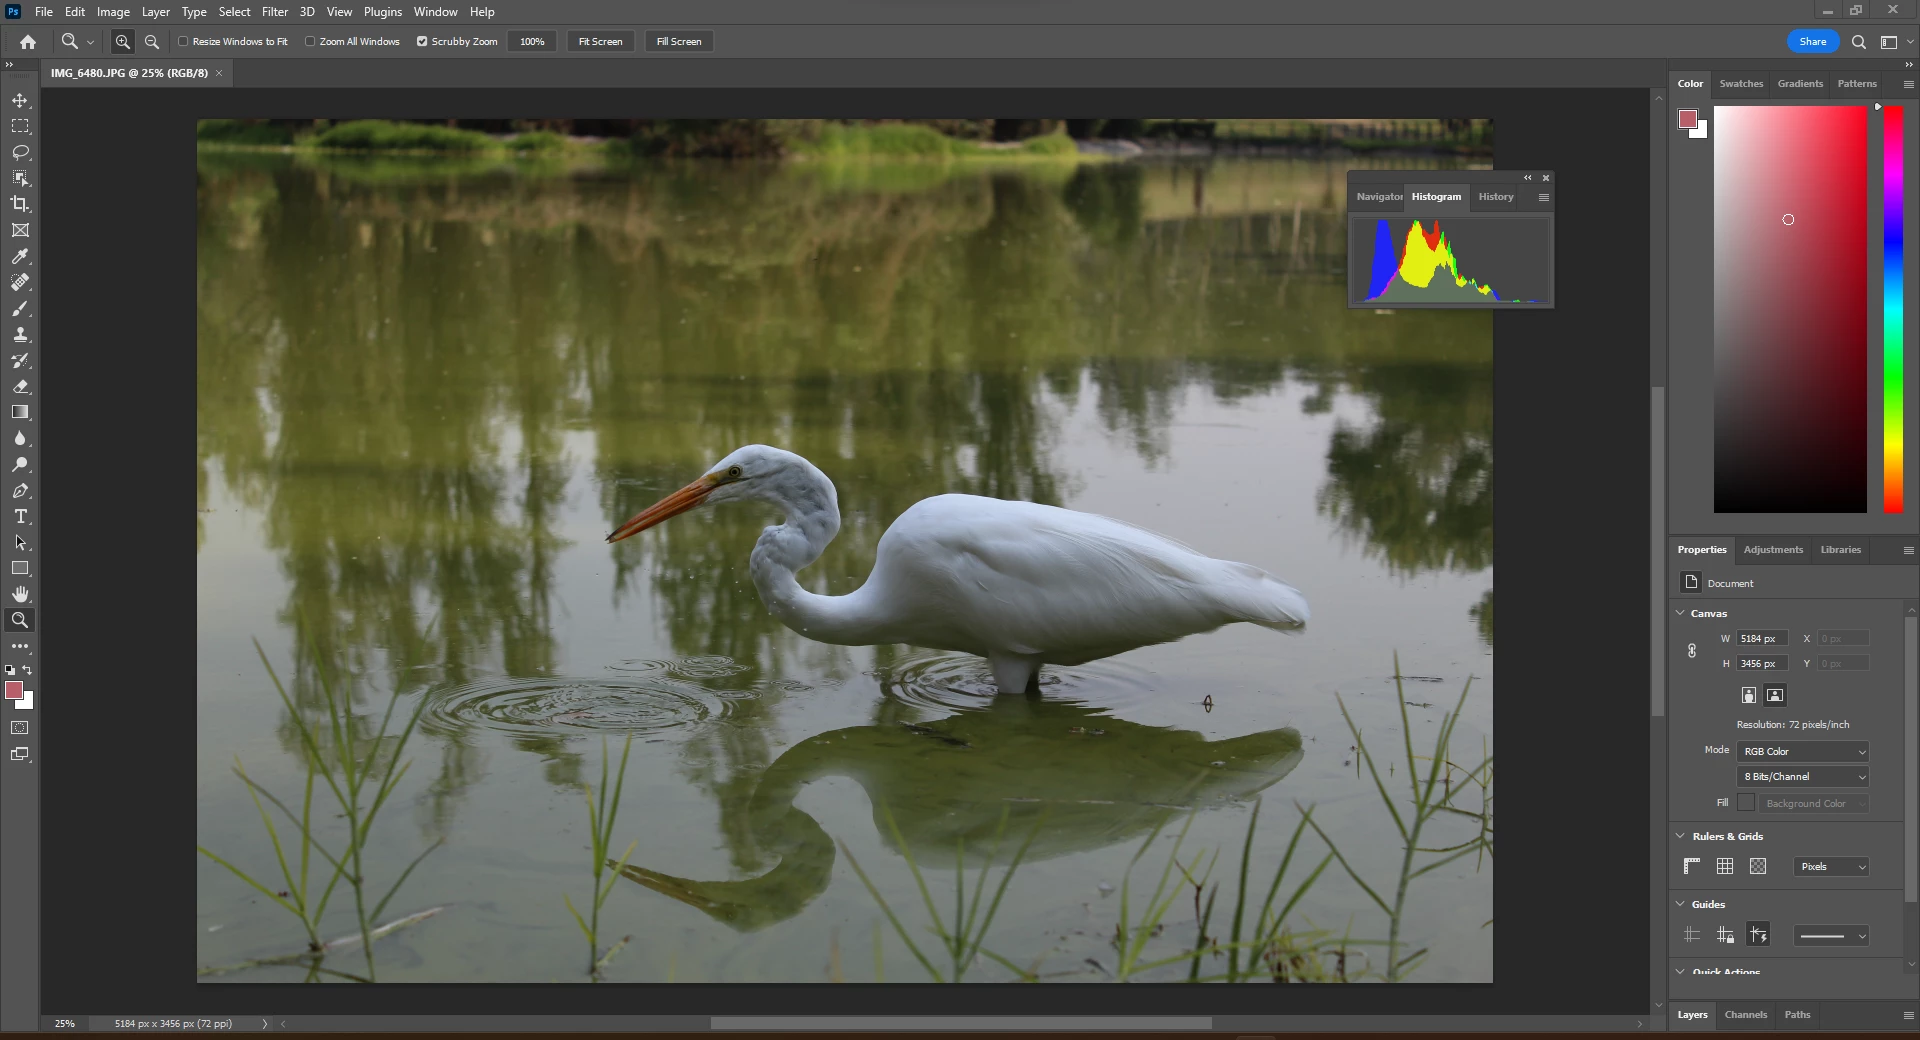Collapse the Guides section
The image size is (1920, 1040).
click(1681, 904)
